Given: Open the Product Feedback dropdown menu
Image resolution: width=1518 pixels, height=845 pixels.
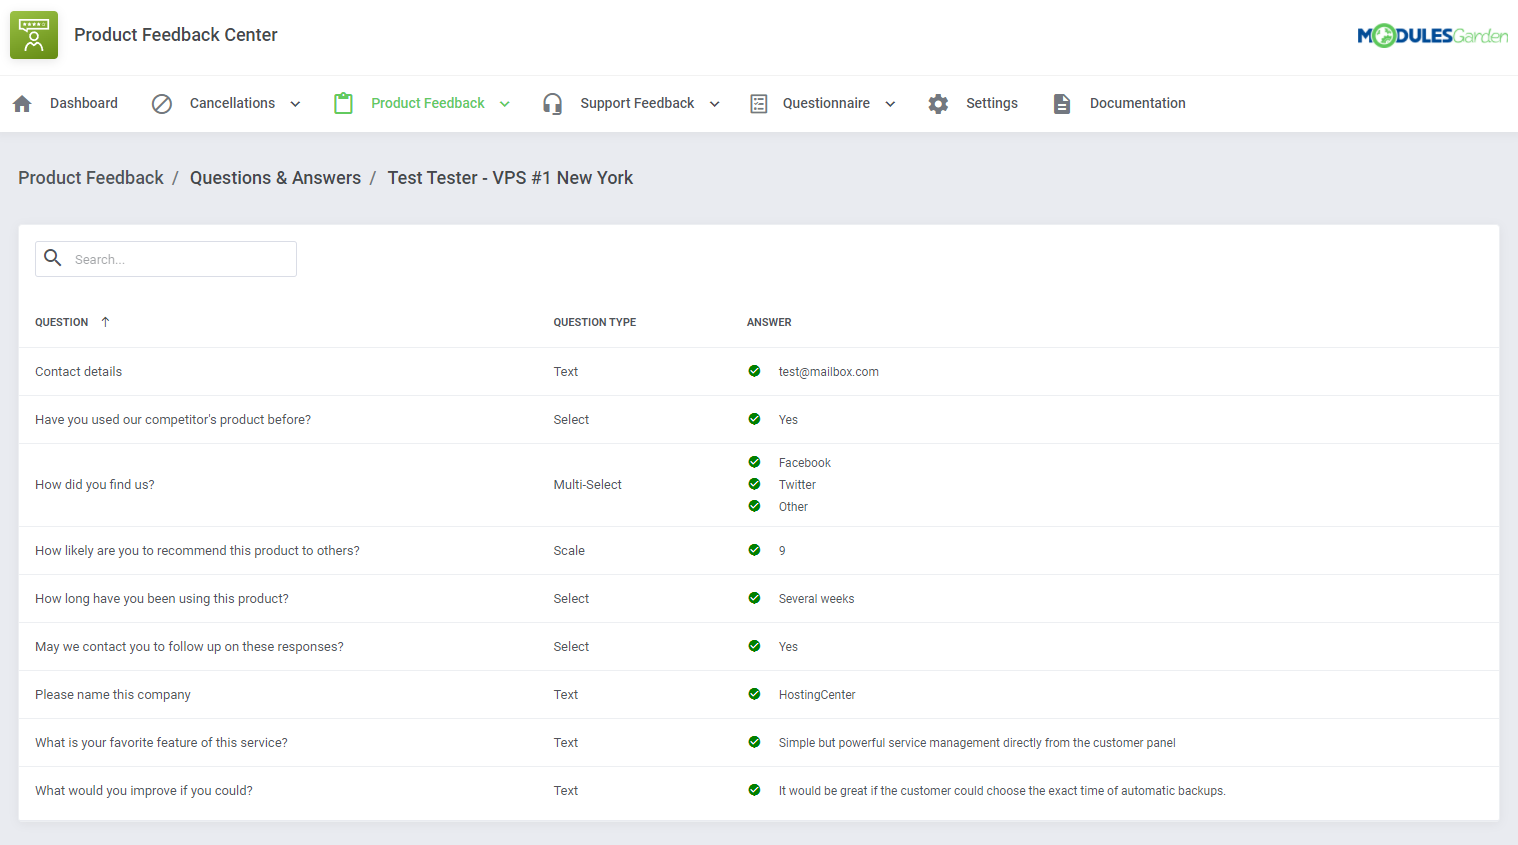Looking at the screenshot, I should point(505,103).
